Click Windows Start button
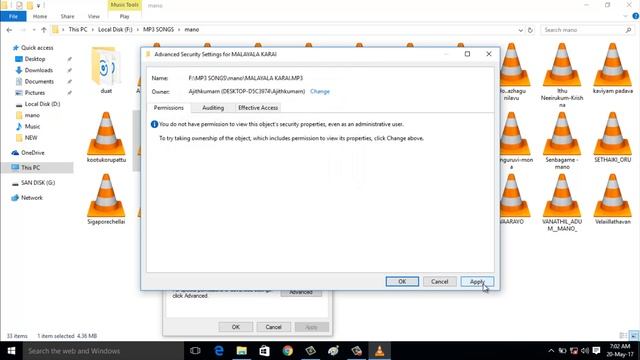 coord(11,351)
